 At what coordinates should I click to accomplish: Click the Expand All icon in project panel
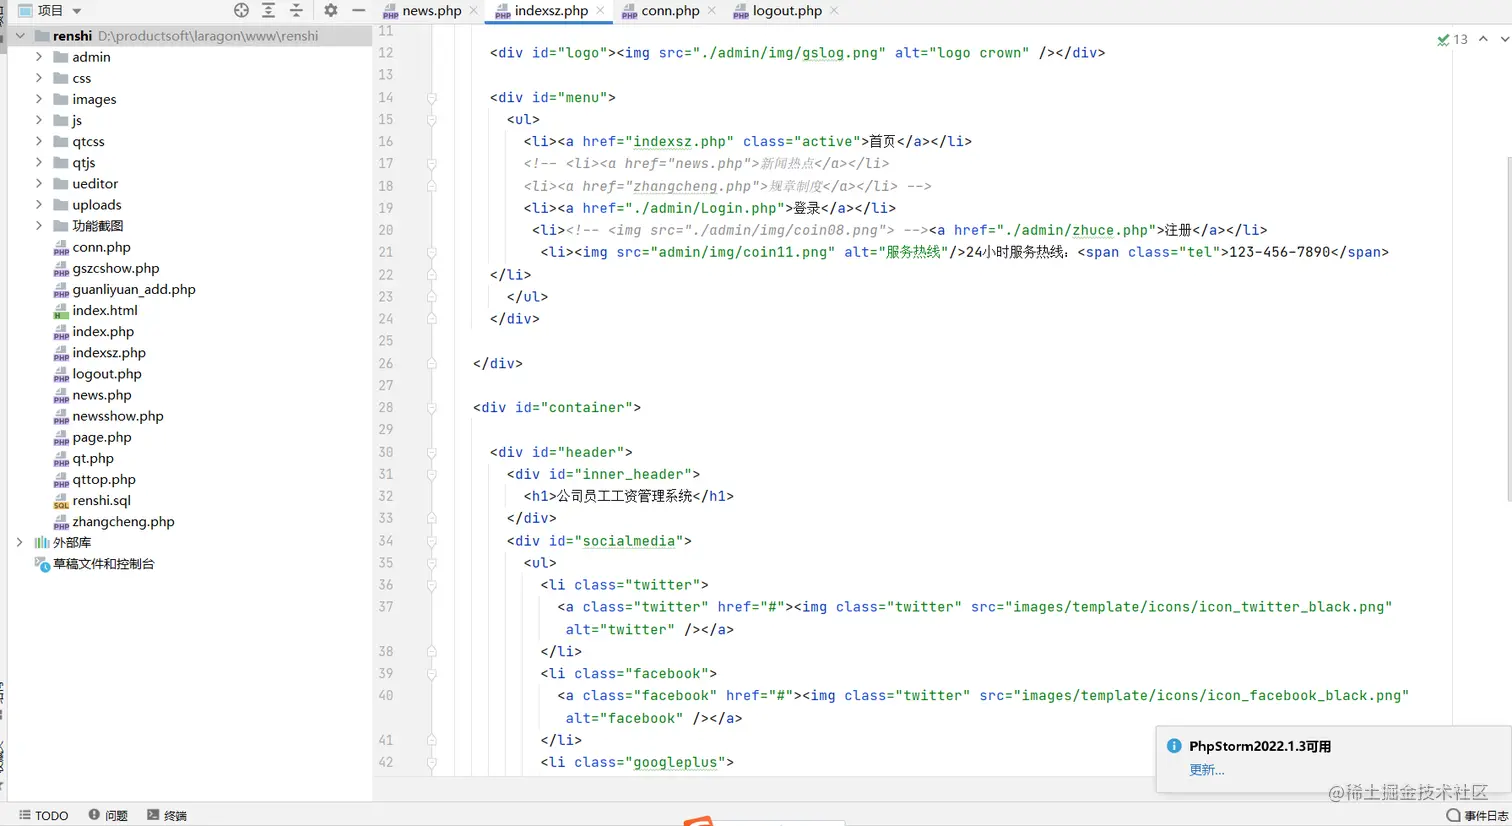[268, 10]
